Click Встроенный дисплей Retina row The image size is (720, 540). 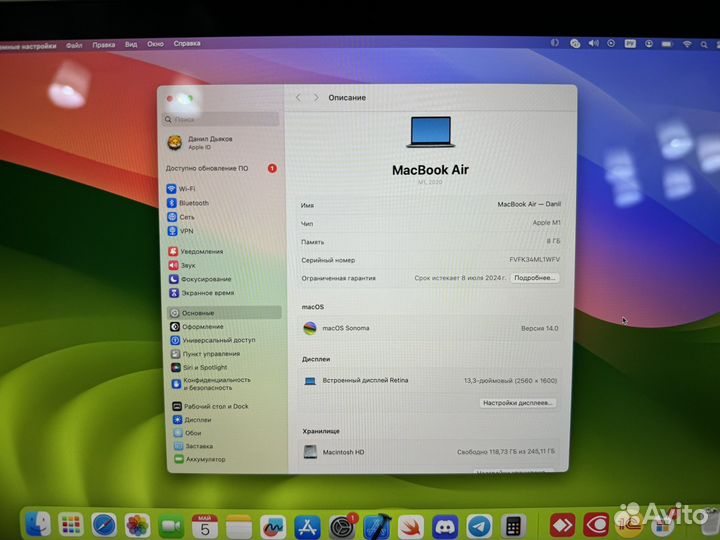[x=430, y=381]
